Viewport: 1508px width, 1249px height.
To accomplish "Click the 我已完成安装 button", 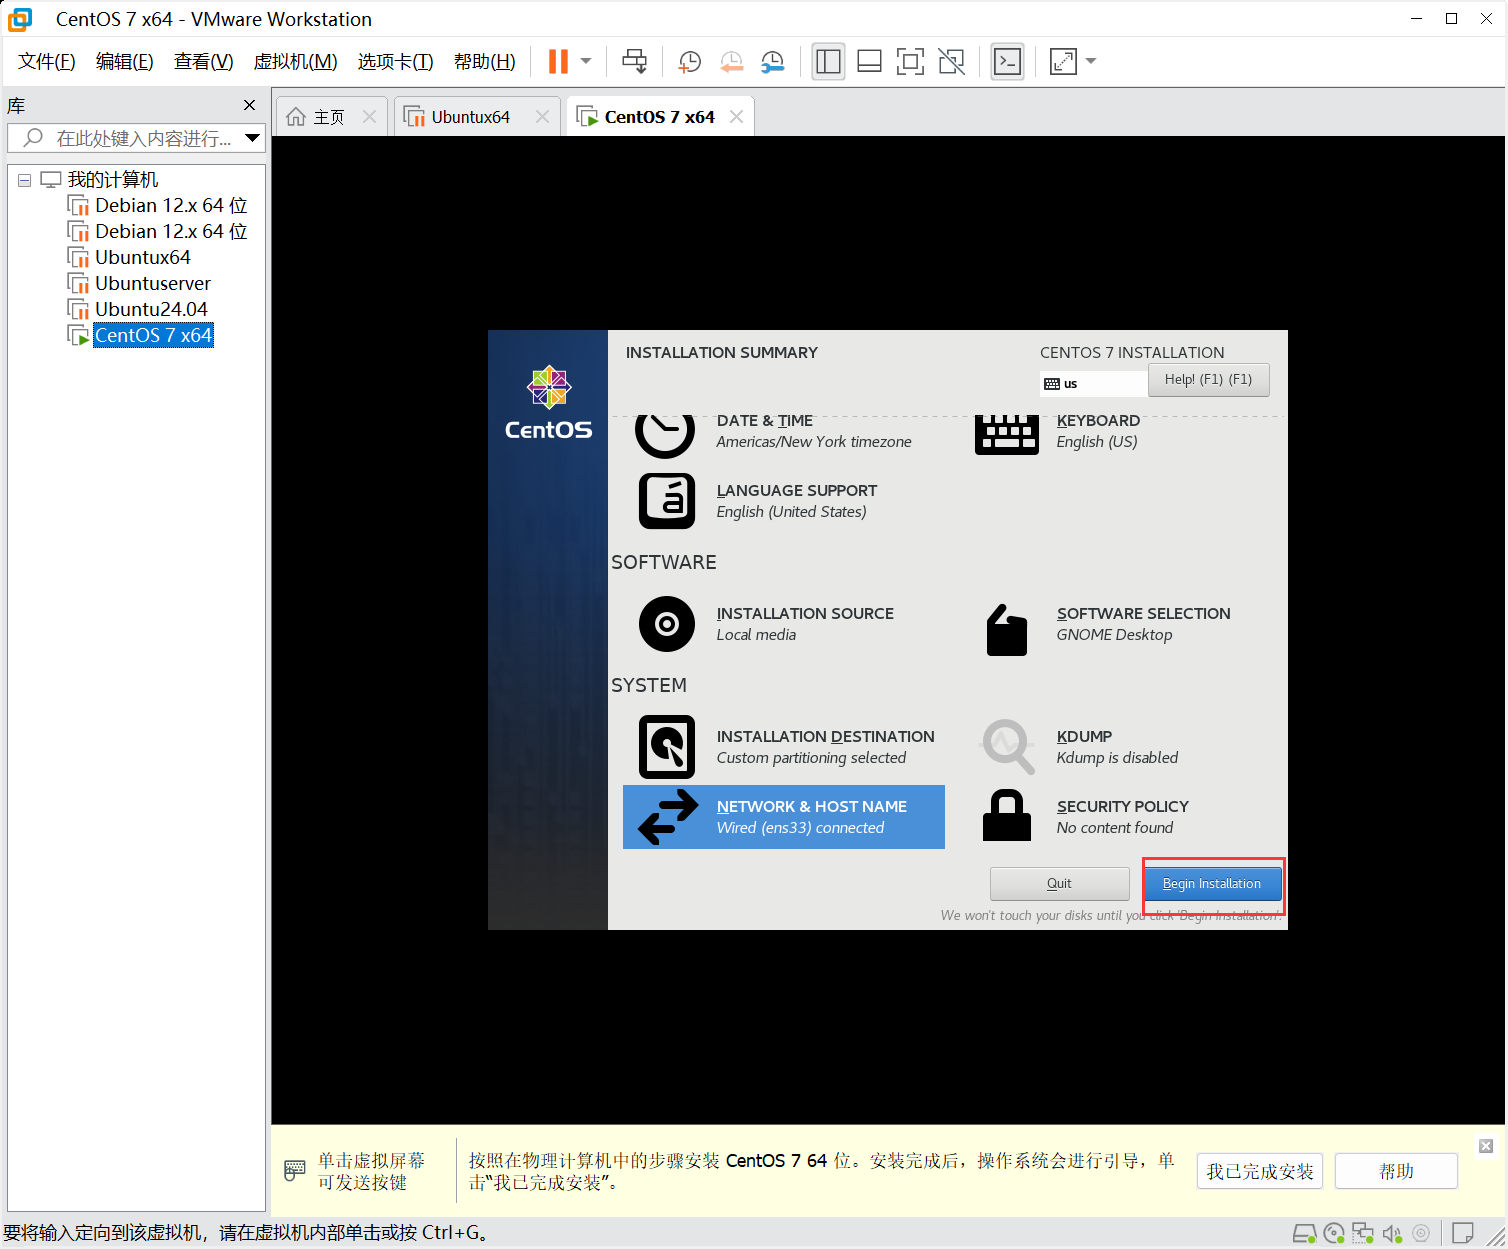I will click(x=1260, y=1171).
